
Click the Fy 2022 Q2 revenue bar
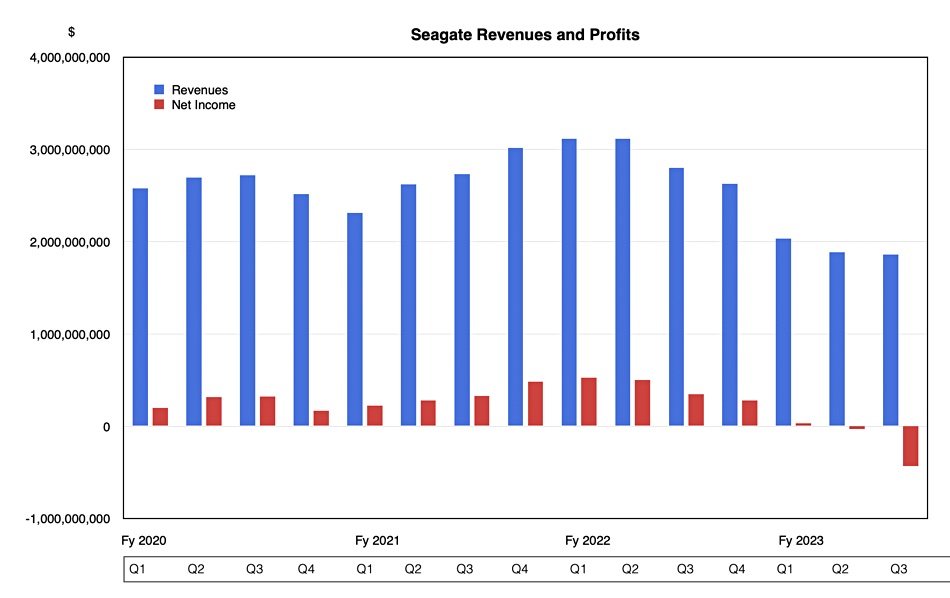point(623,282)
